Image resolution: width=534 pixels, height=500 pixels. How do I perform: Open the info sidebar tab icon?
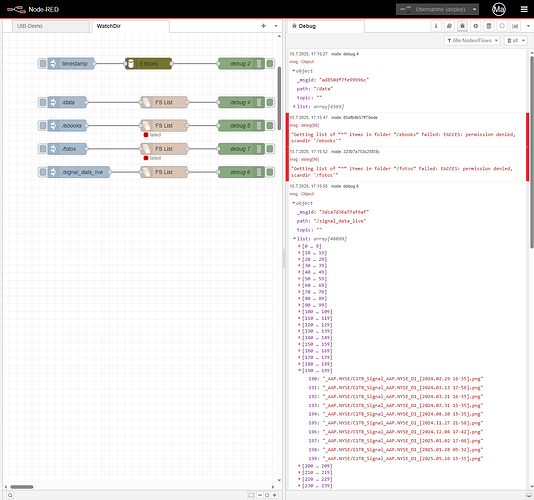click(436, 26)
